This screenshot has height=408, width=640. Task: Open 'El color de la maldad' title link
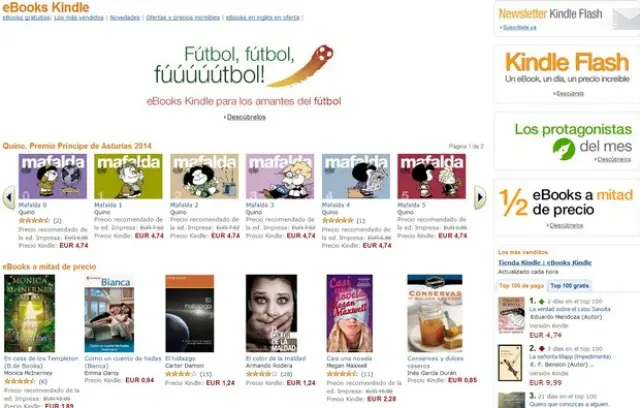276,358
